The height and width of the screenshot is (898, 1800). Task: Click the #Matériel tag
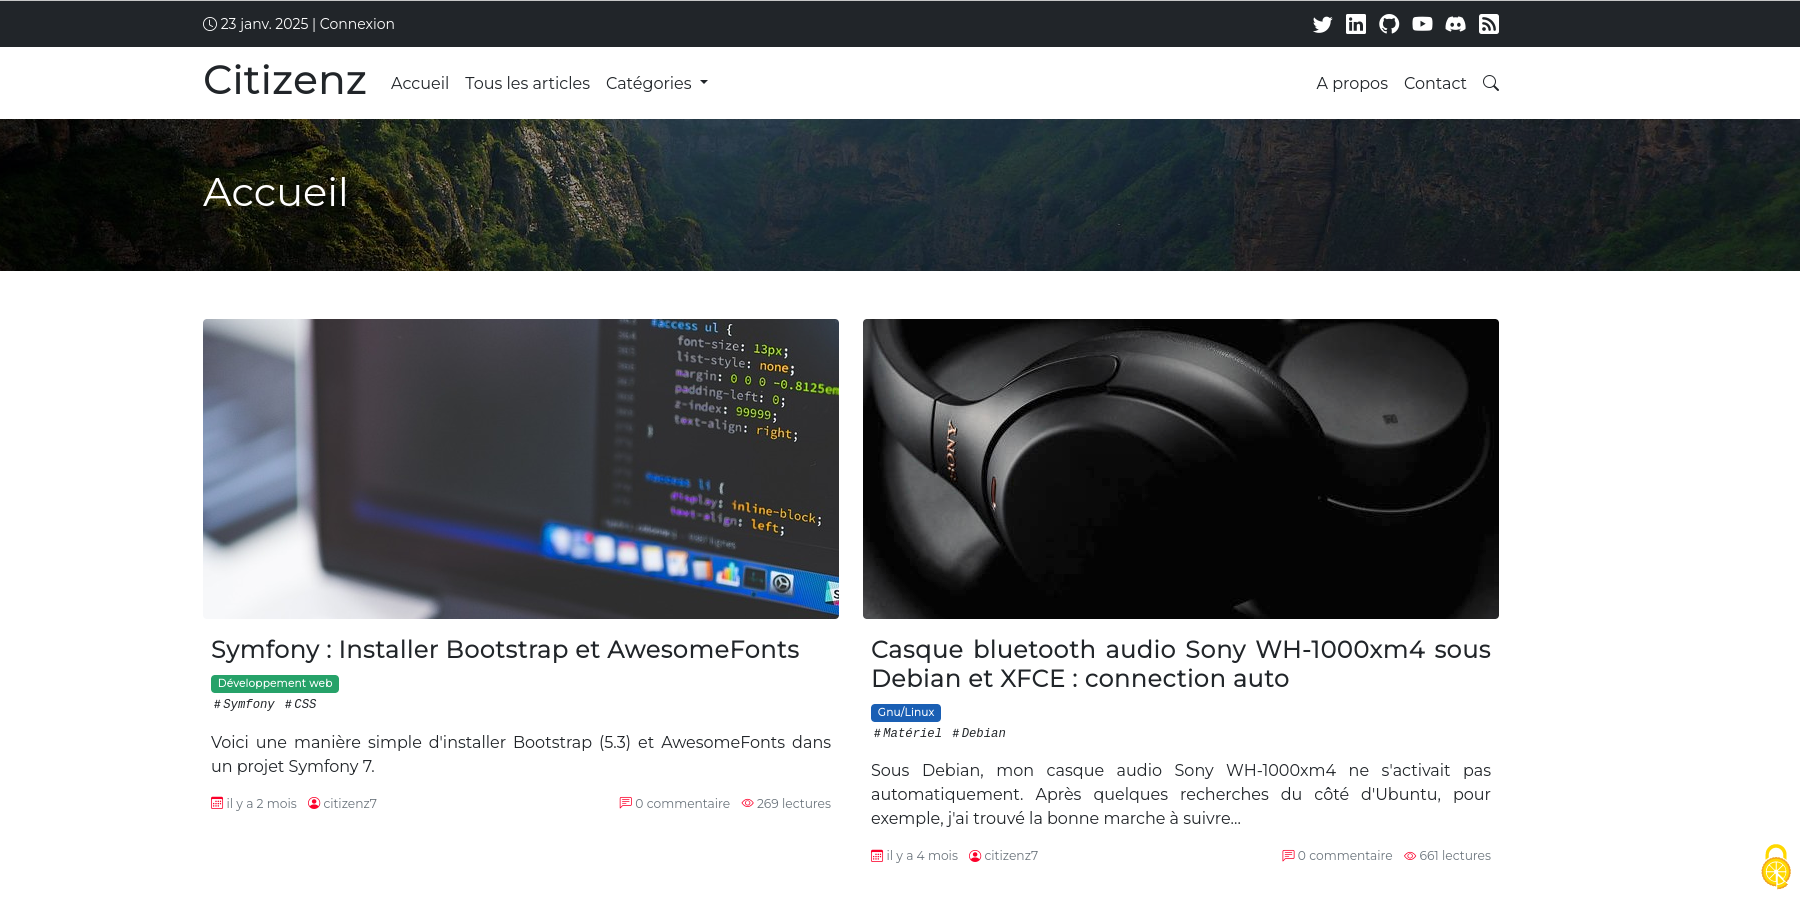(x=908, y=733)
